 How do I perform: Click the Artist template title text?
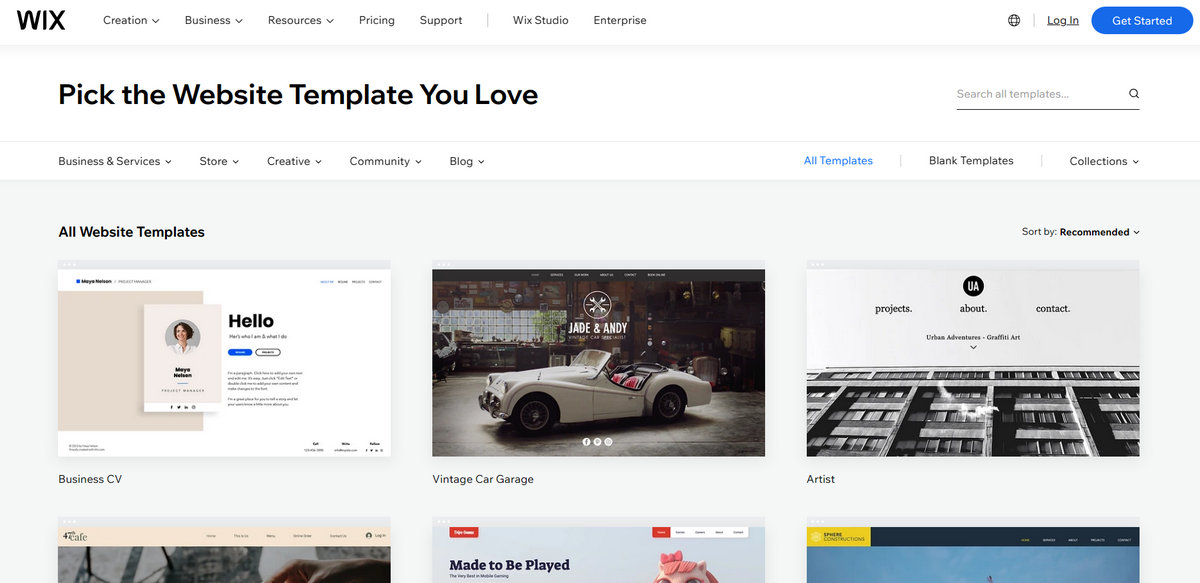821,479
